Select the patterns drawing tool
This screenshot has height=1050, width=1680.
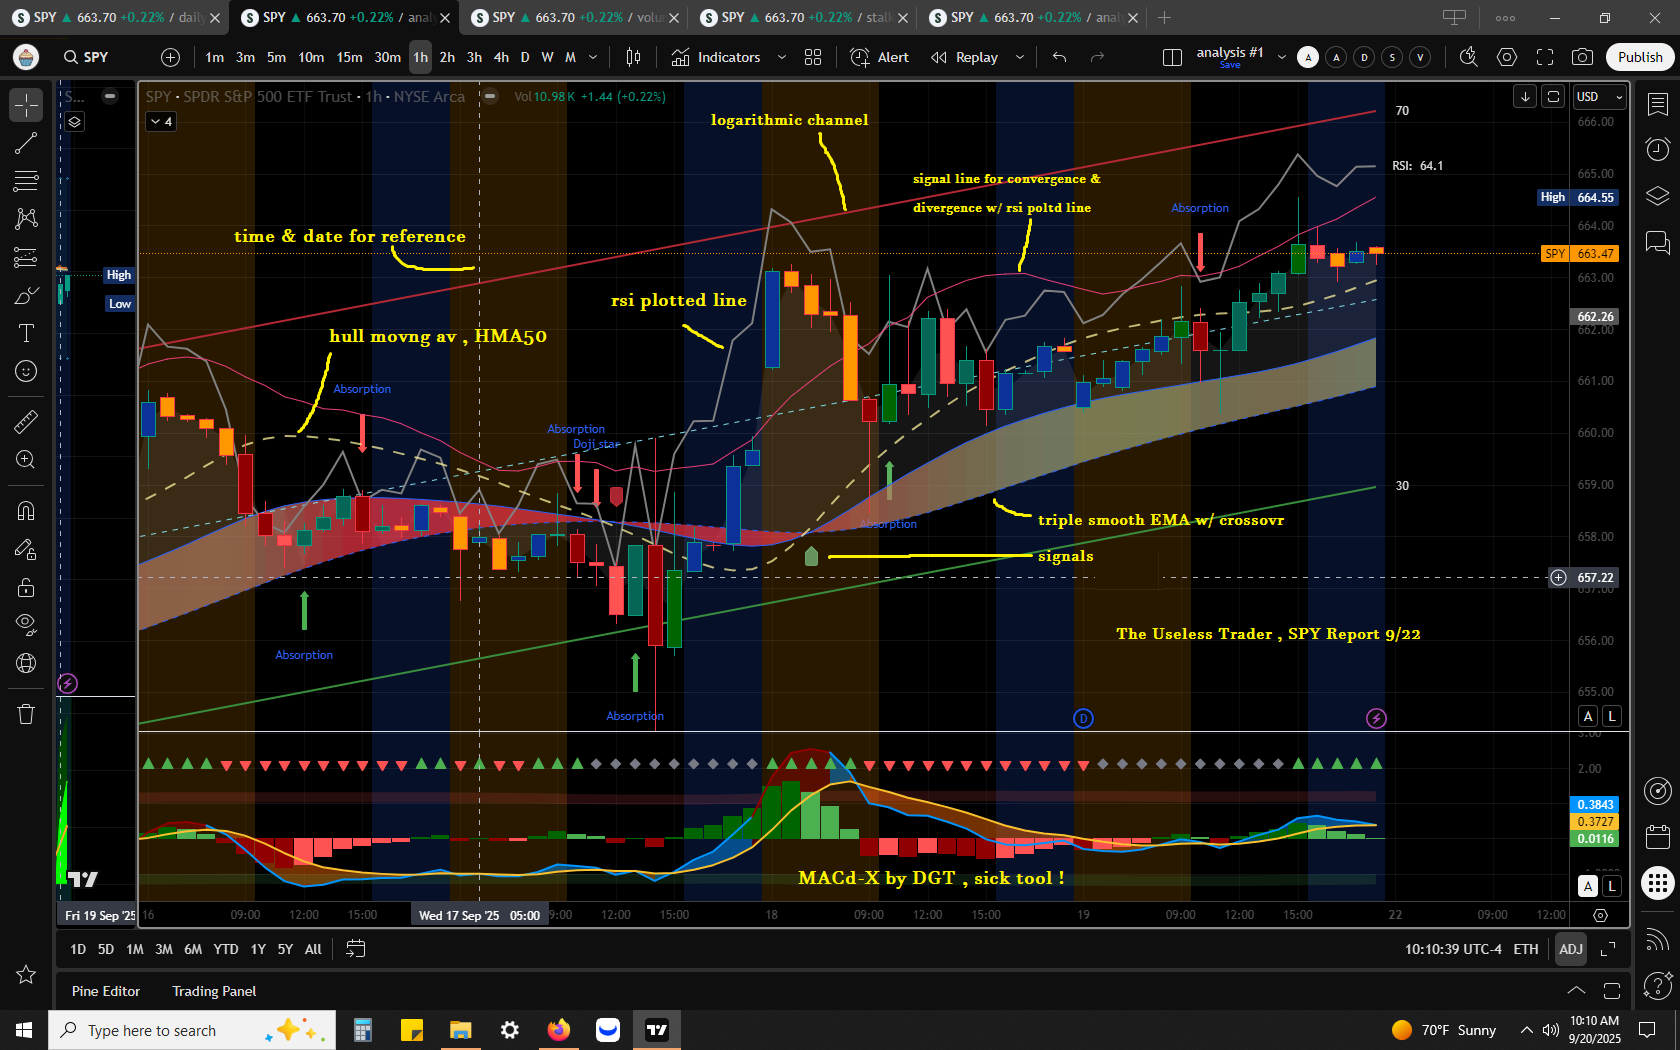click(26, 219)
